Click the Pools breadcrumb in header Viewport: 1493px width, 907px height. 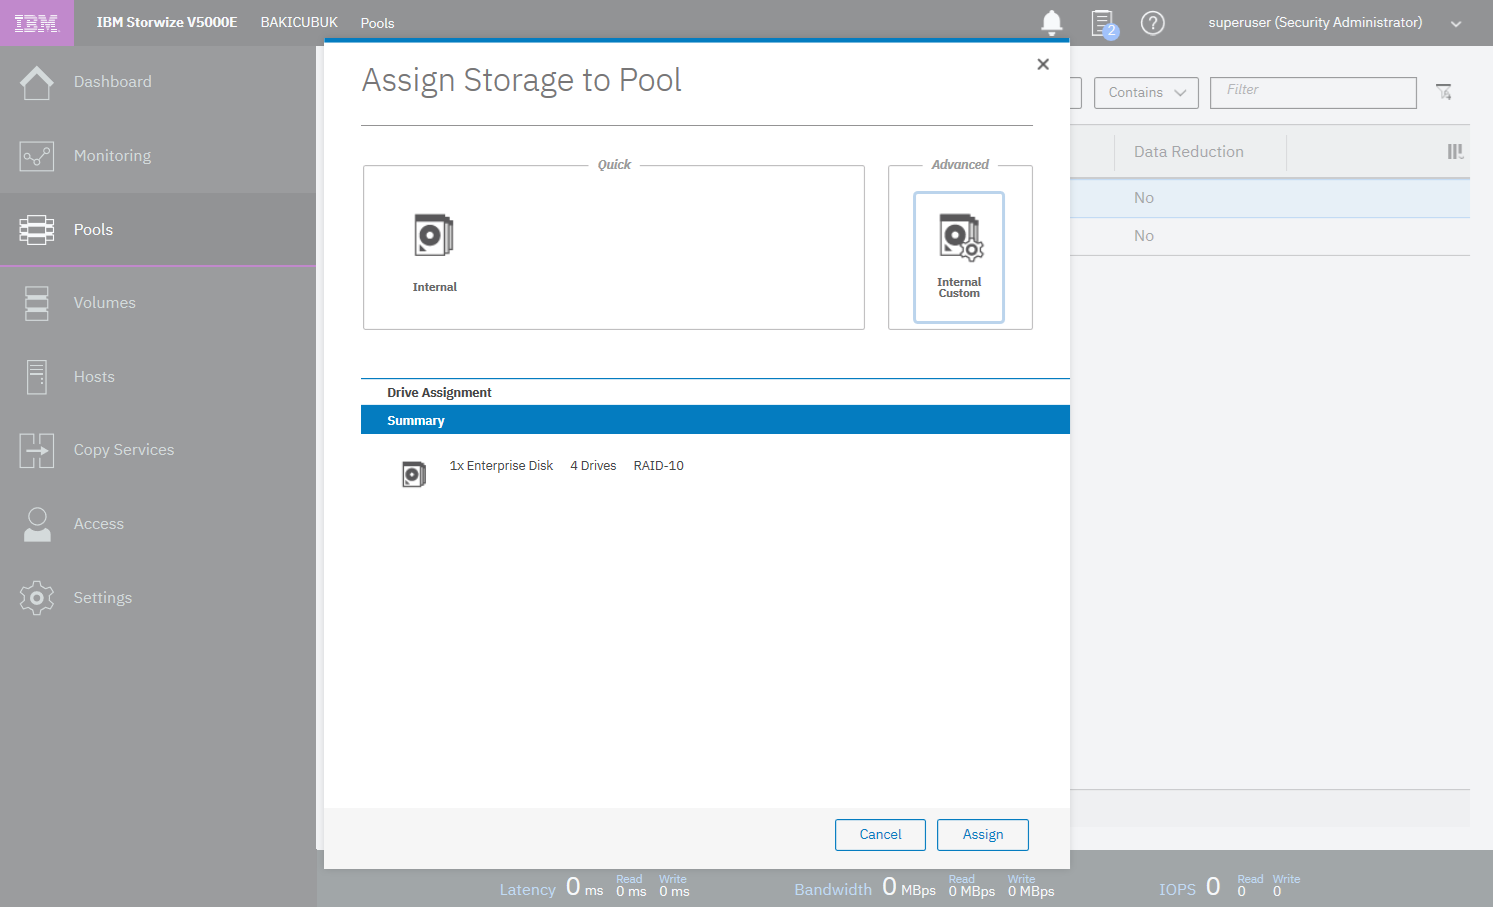point(377,23)
